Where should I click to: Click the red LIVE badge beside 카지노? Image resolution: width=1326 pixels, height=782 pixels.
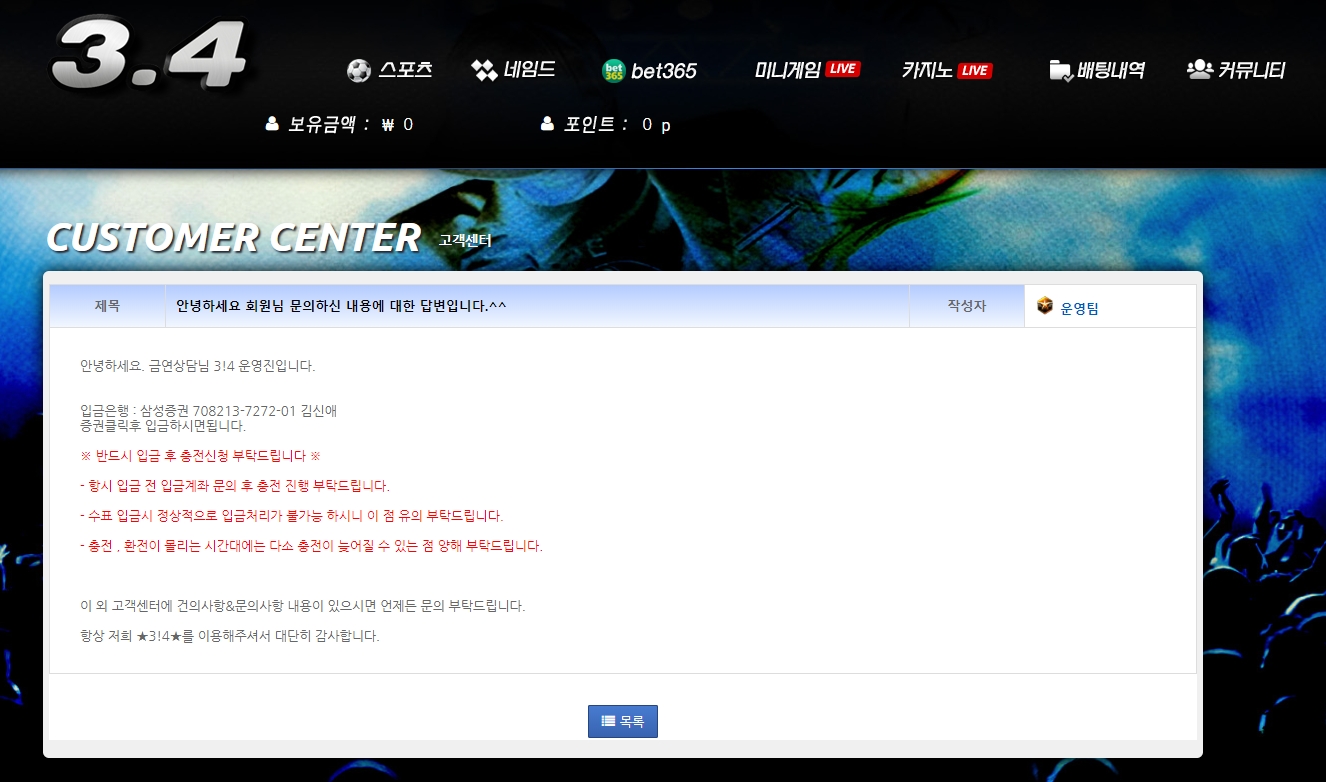(x=975, y=71)
